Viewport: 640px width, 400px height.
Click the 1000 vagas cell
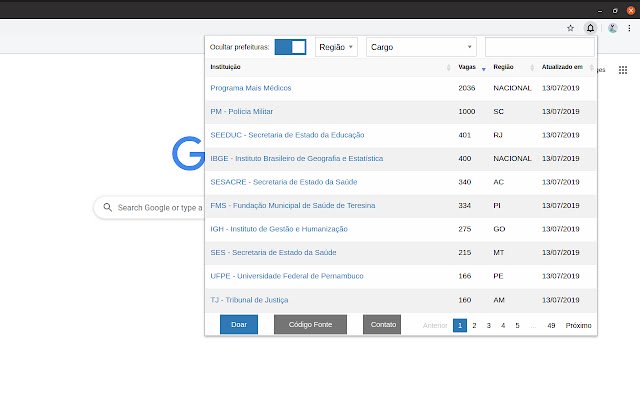[x=467, y=111]
